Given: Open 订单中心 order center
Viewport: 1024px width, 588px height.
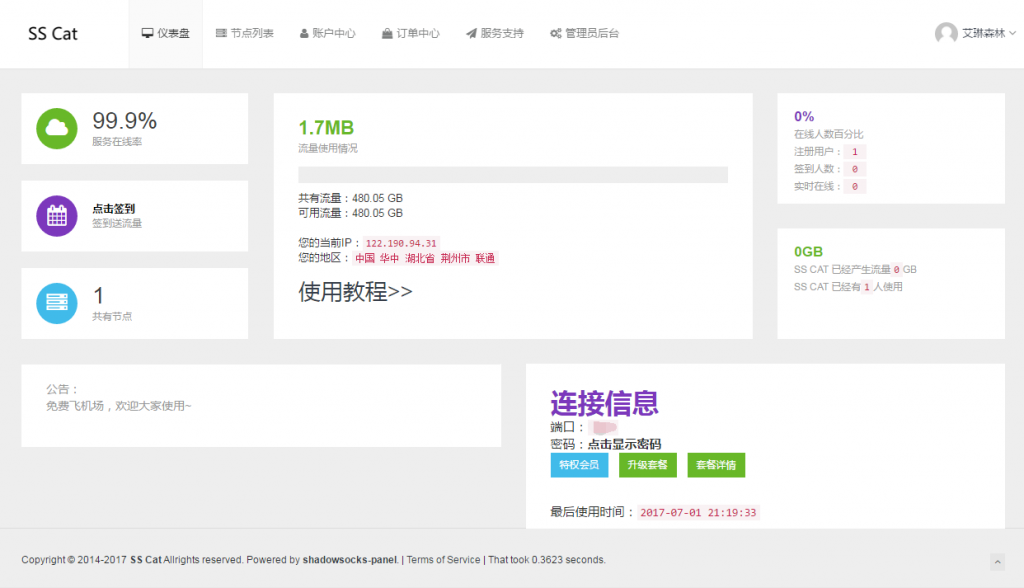Looking at the screenshot, I should (410, 33).
